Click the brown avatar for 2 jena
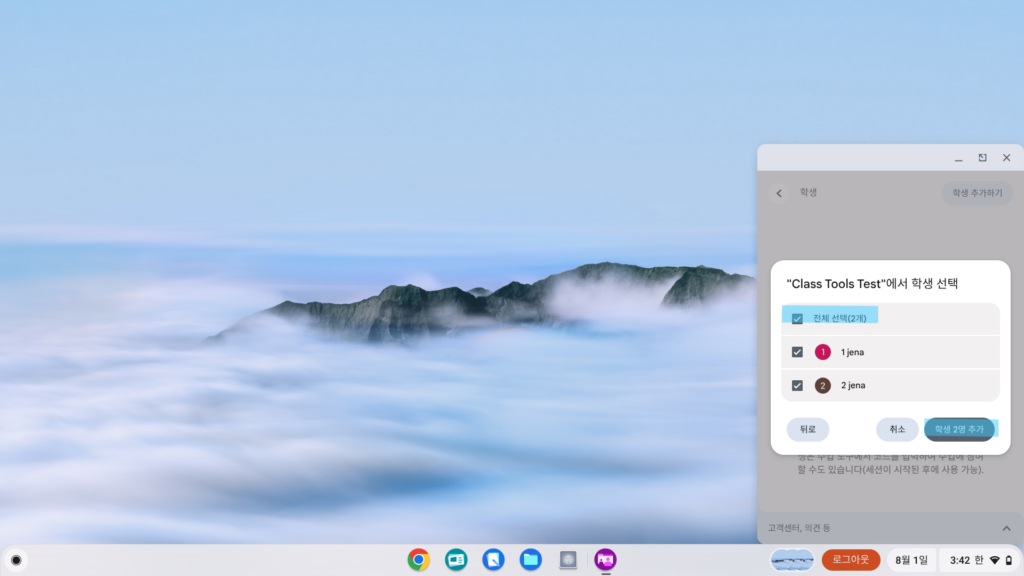 click(823, 385)
